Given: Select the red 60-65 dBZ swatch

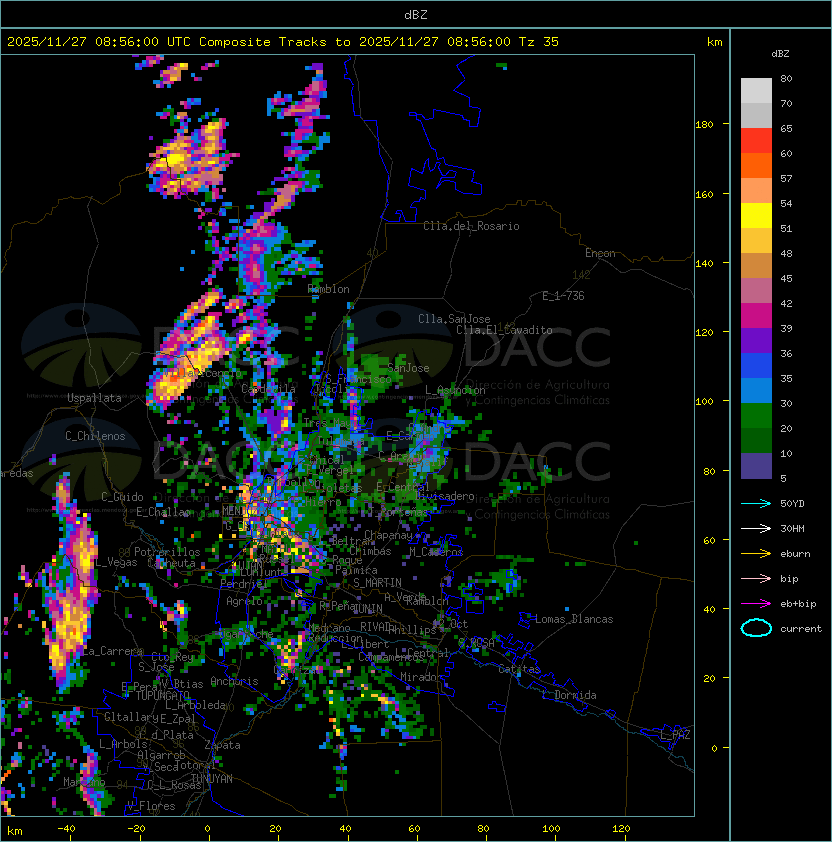Looking at the screenshot, I should [x=756, y=141].
